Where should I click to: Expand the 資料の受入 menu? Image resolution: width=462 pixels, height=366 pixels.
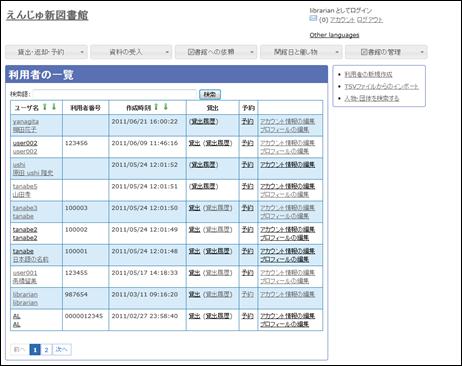coord(131,52)
